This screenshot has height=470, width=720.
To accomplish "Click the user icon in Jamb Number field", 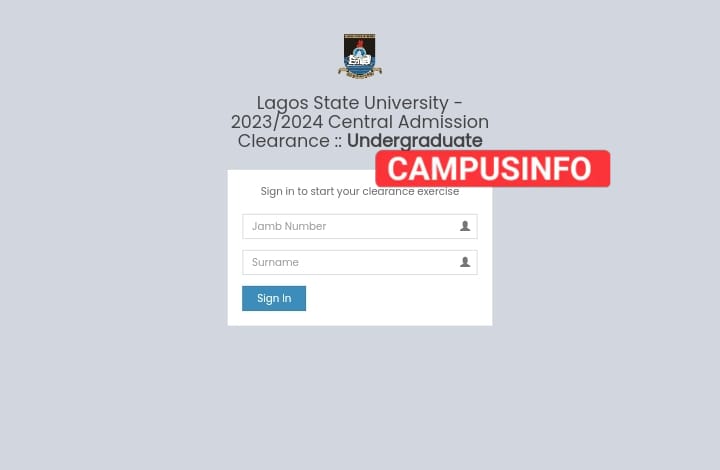I will click(x=465, y=226).
